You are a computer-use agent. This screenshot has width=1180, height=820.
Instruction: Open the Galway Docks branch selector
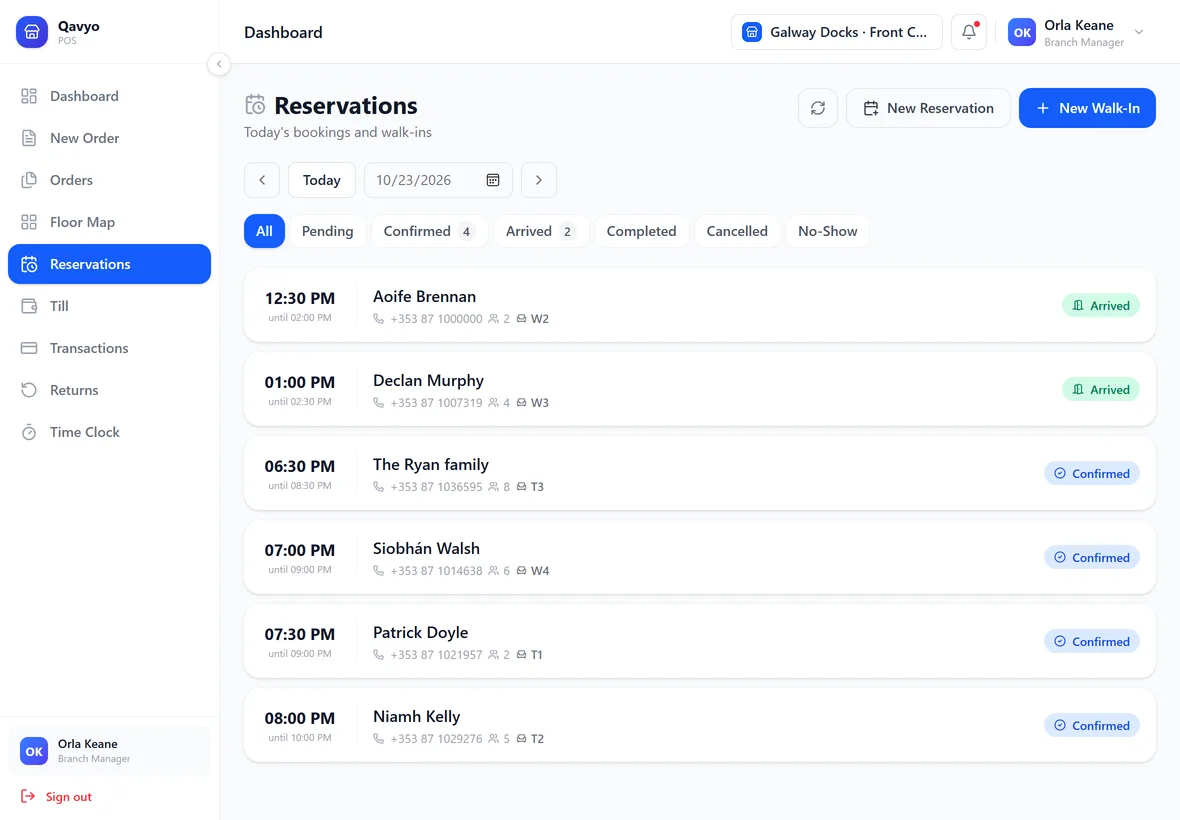[837, 32]
